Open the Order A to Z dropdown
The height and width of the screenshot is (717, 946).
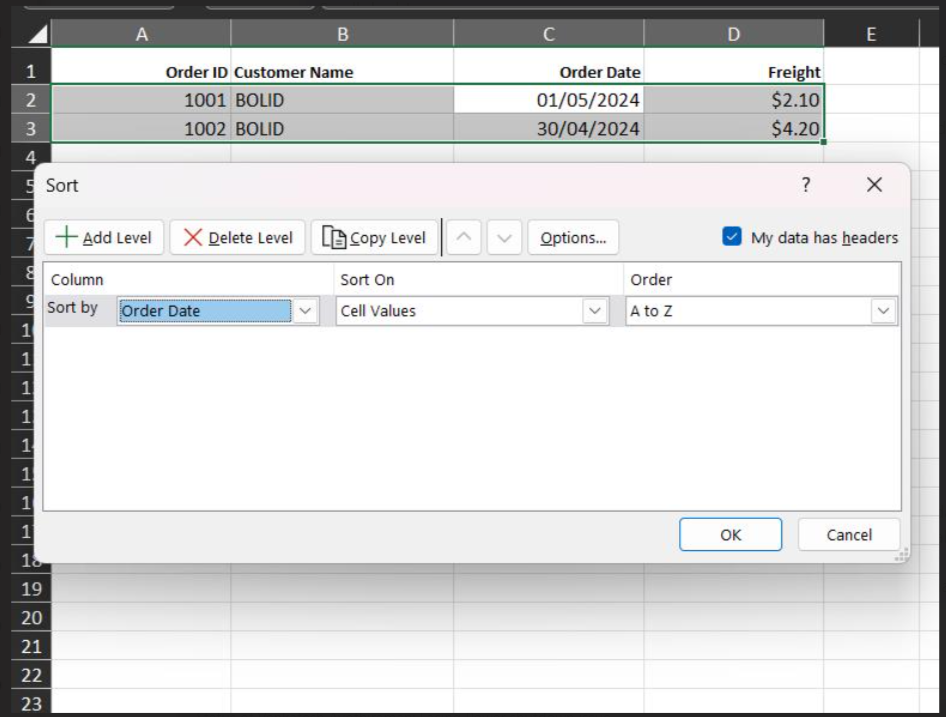[x=883, y=311]
